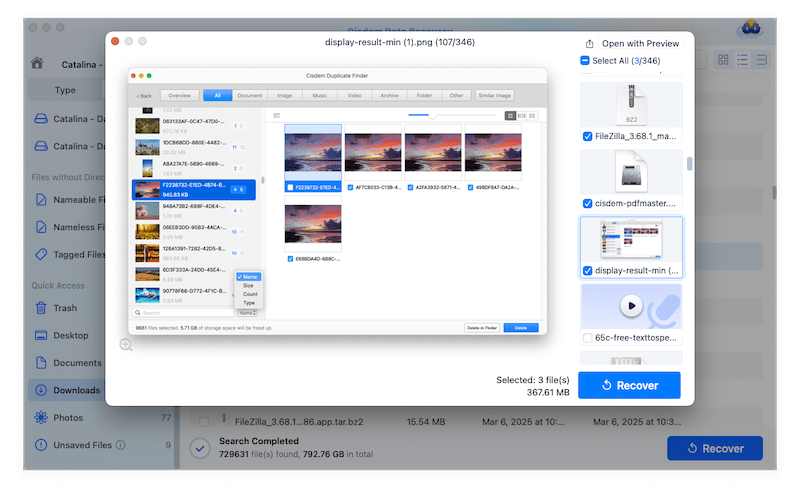This screenshot has width=800, height=499.
Task: Check the 65c-free-texttospeech file checkbox
Action: pyautogui.click(x=587, y=339)
